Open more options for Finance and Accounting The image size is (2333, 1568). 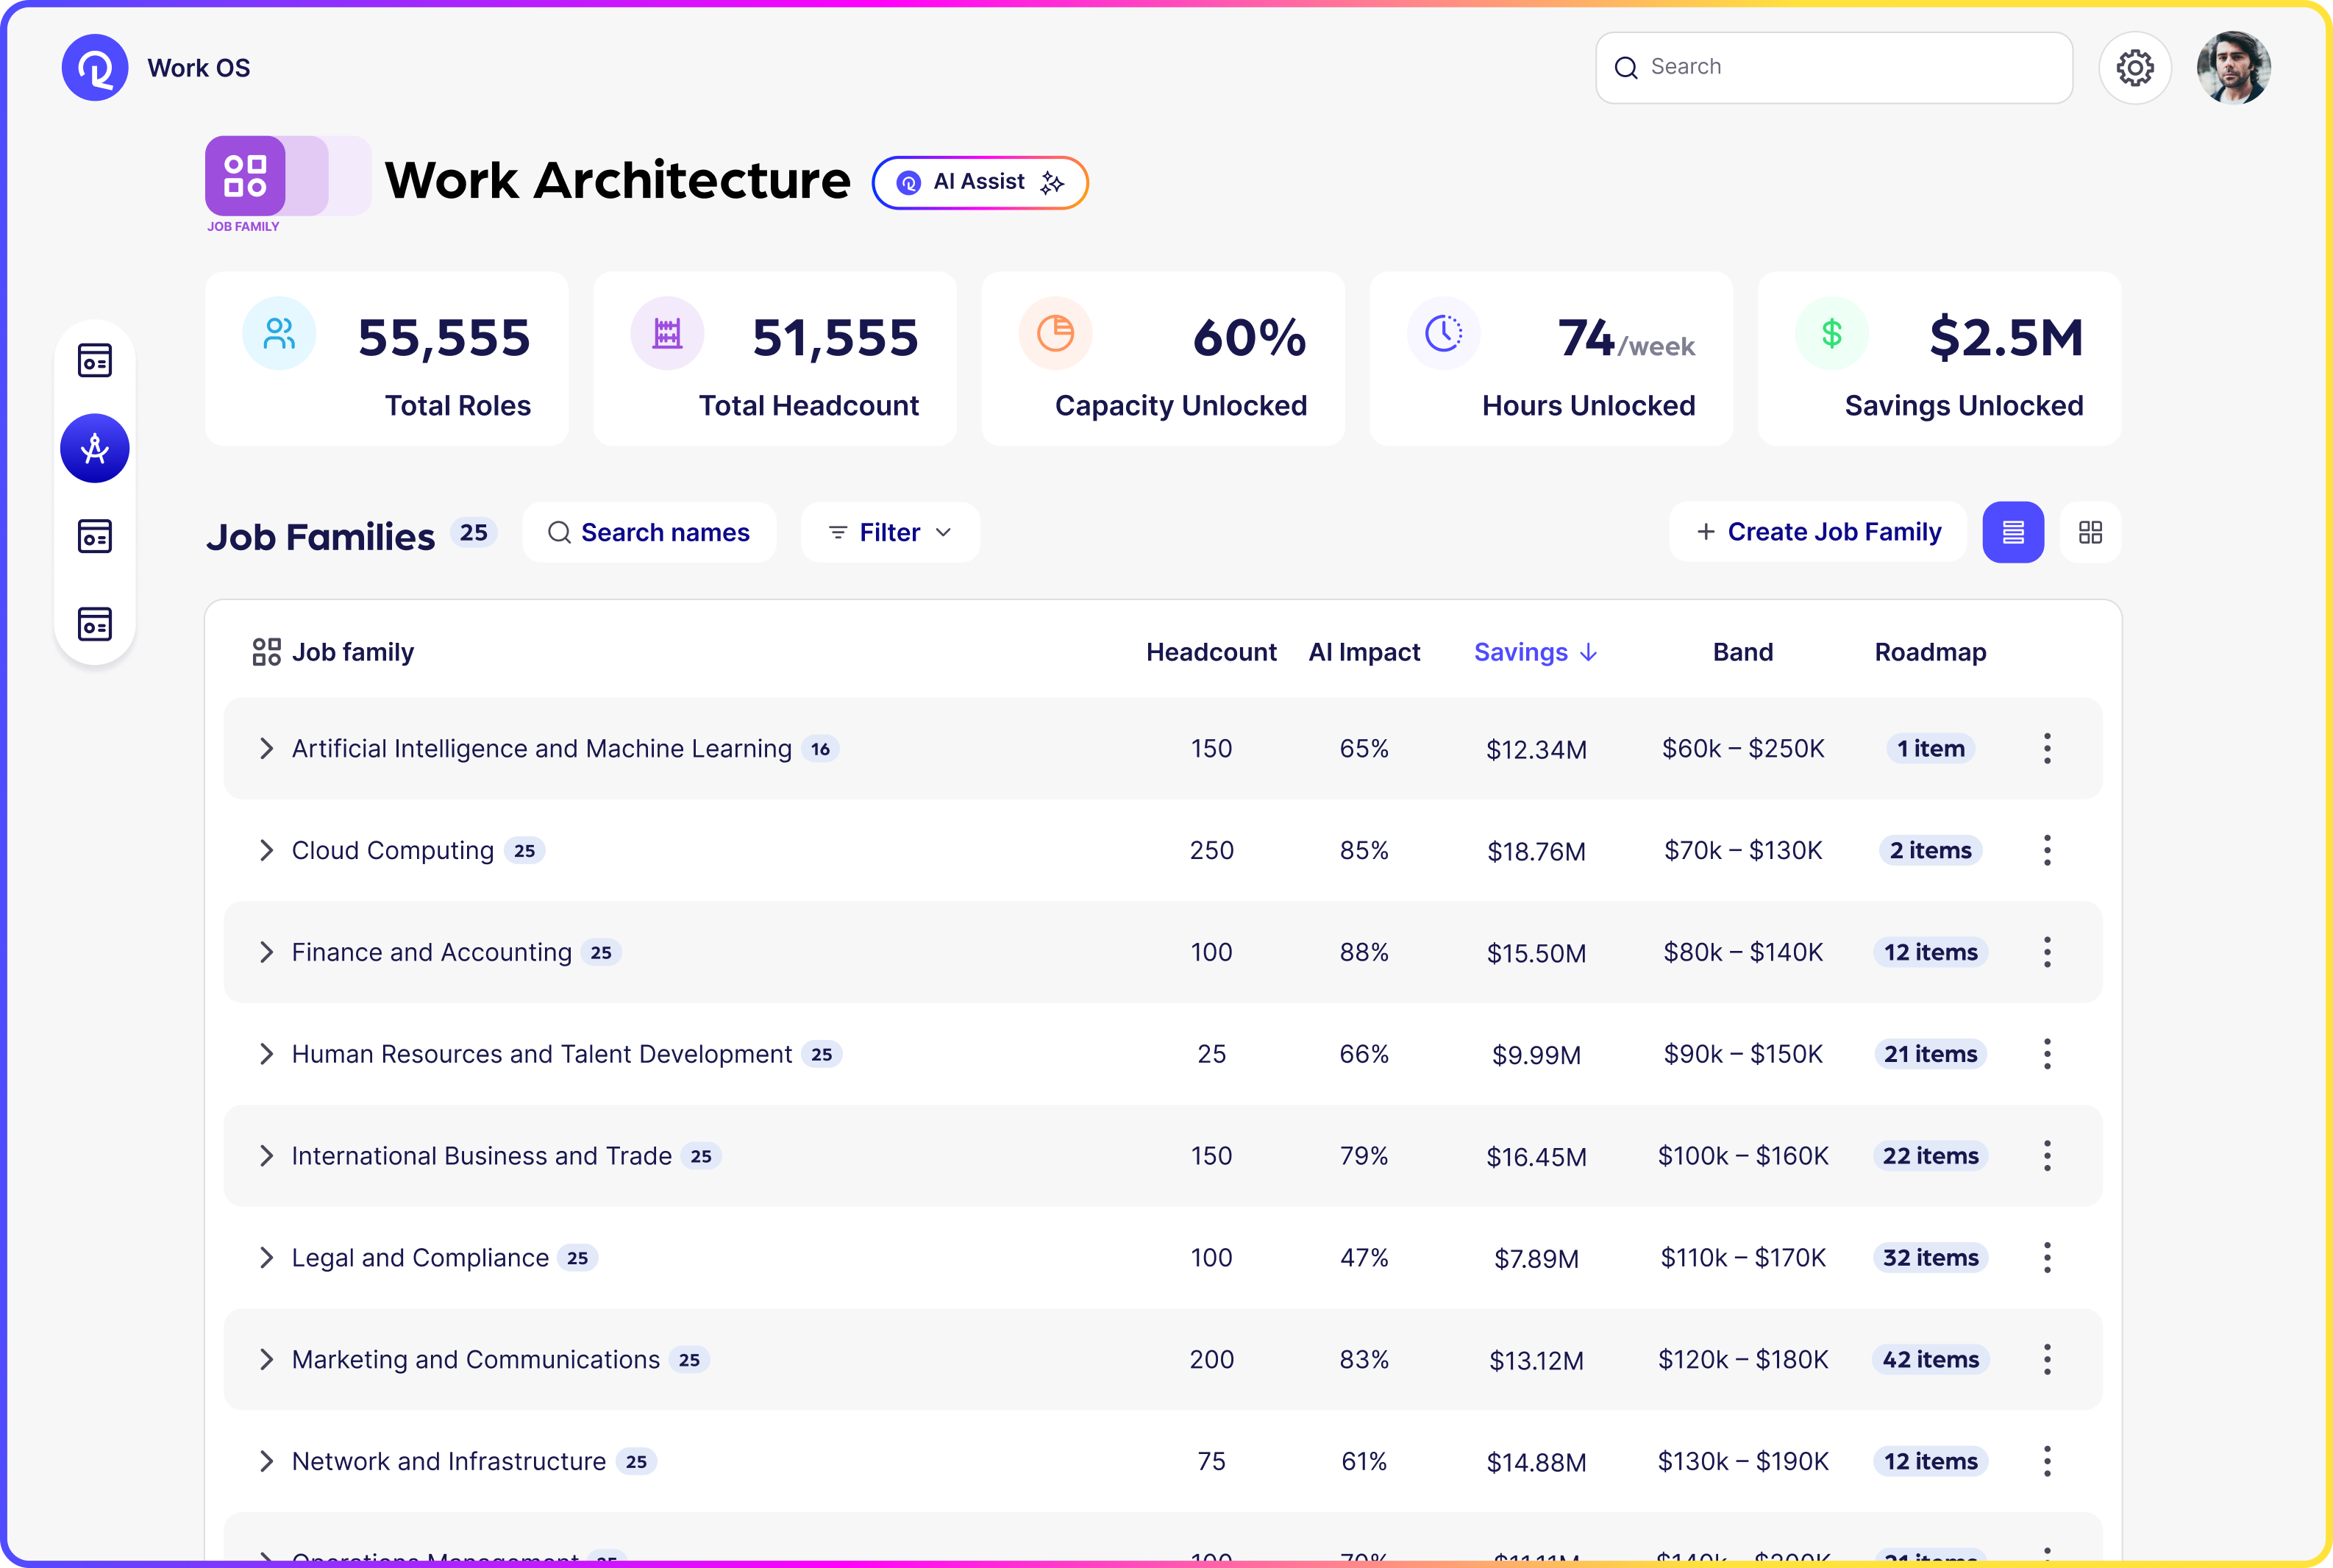(x=2047, y=952)
